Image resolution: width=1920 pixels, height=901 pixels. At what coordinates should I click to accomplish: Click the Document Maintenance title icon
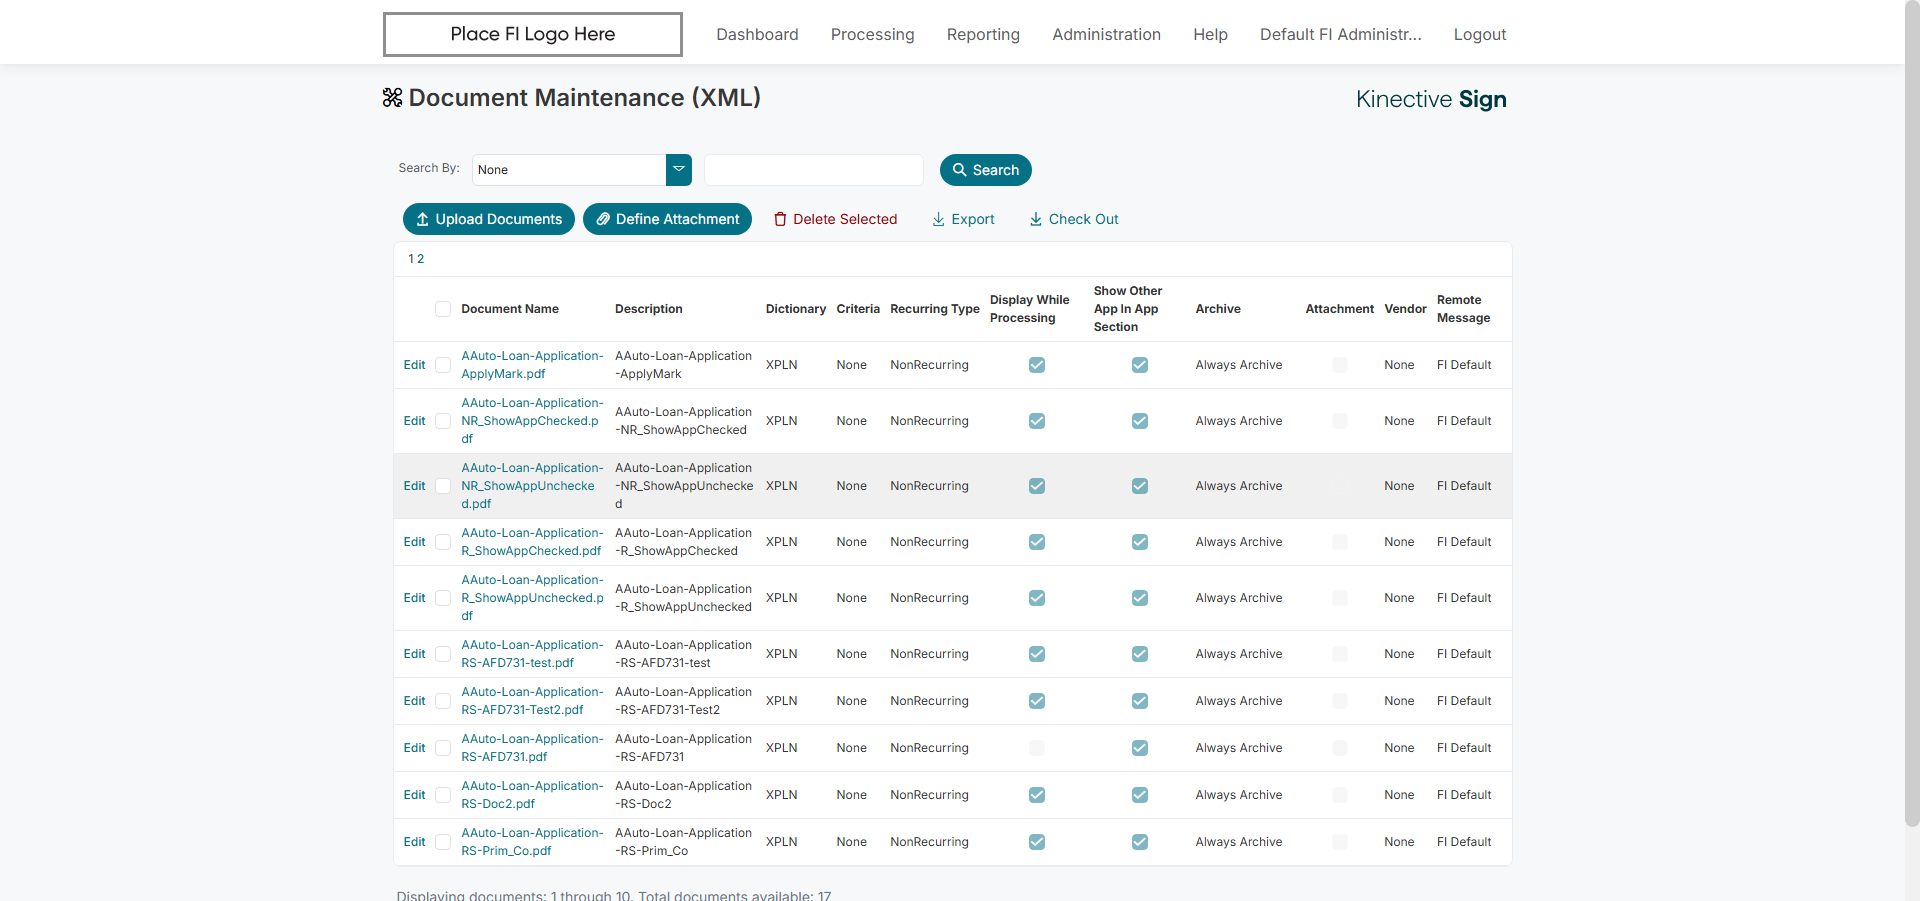(x=392, y=98)
